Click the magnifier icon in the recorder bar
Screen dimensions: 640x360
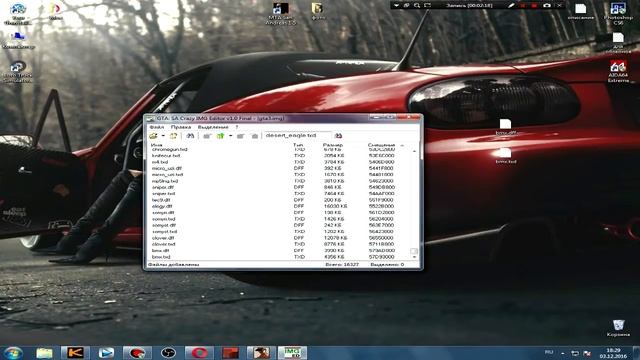pos(417,5)
